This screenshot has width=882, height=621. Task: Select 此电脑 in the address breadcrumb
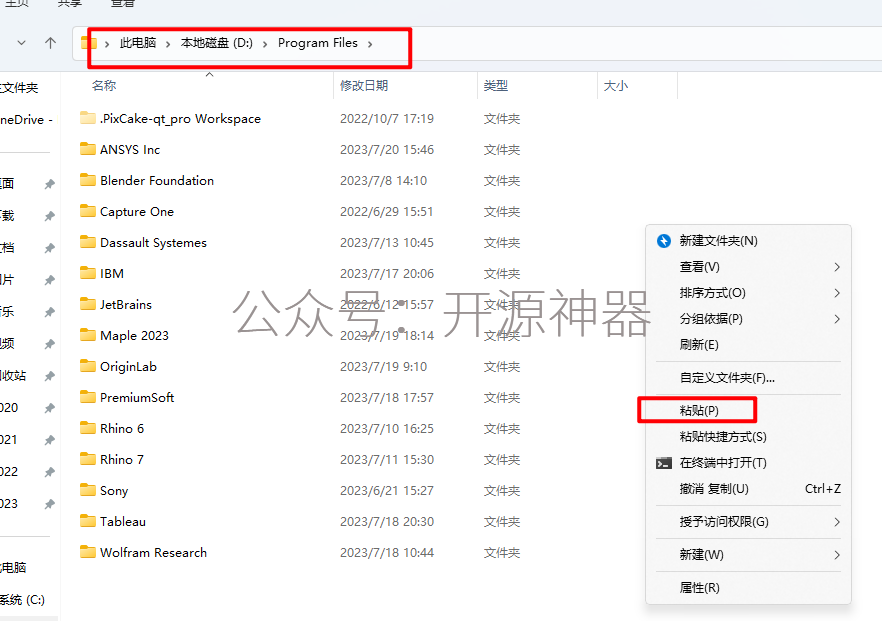point(138,43)
